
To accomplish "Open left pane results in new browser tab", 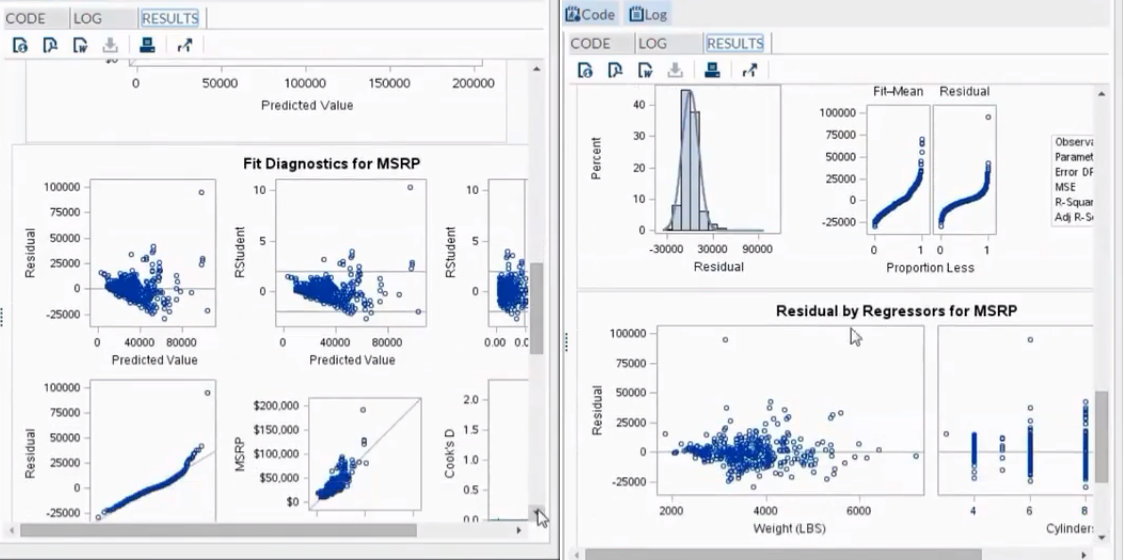I will click(184, 46).
